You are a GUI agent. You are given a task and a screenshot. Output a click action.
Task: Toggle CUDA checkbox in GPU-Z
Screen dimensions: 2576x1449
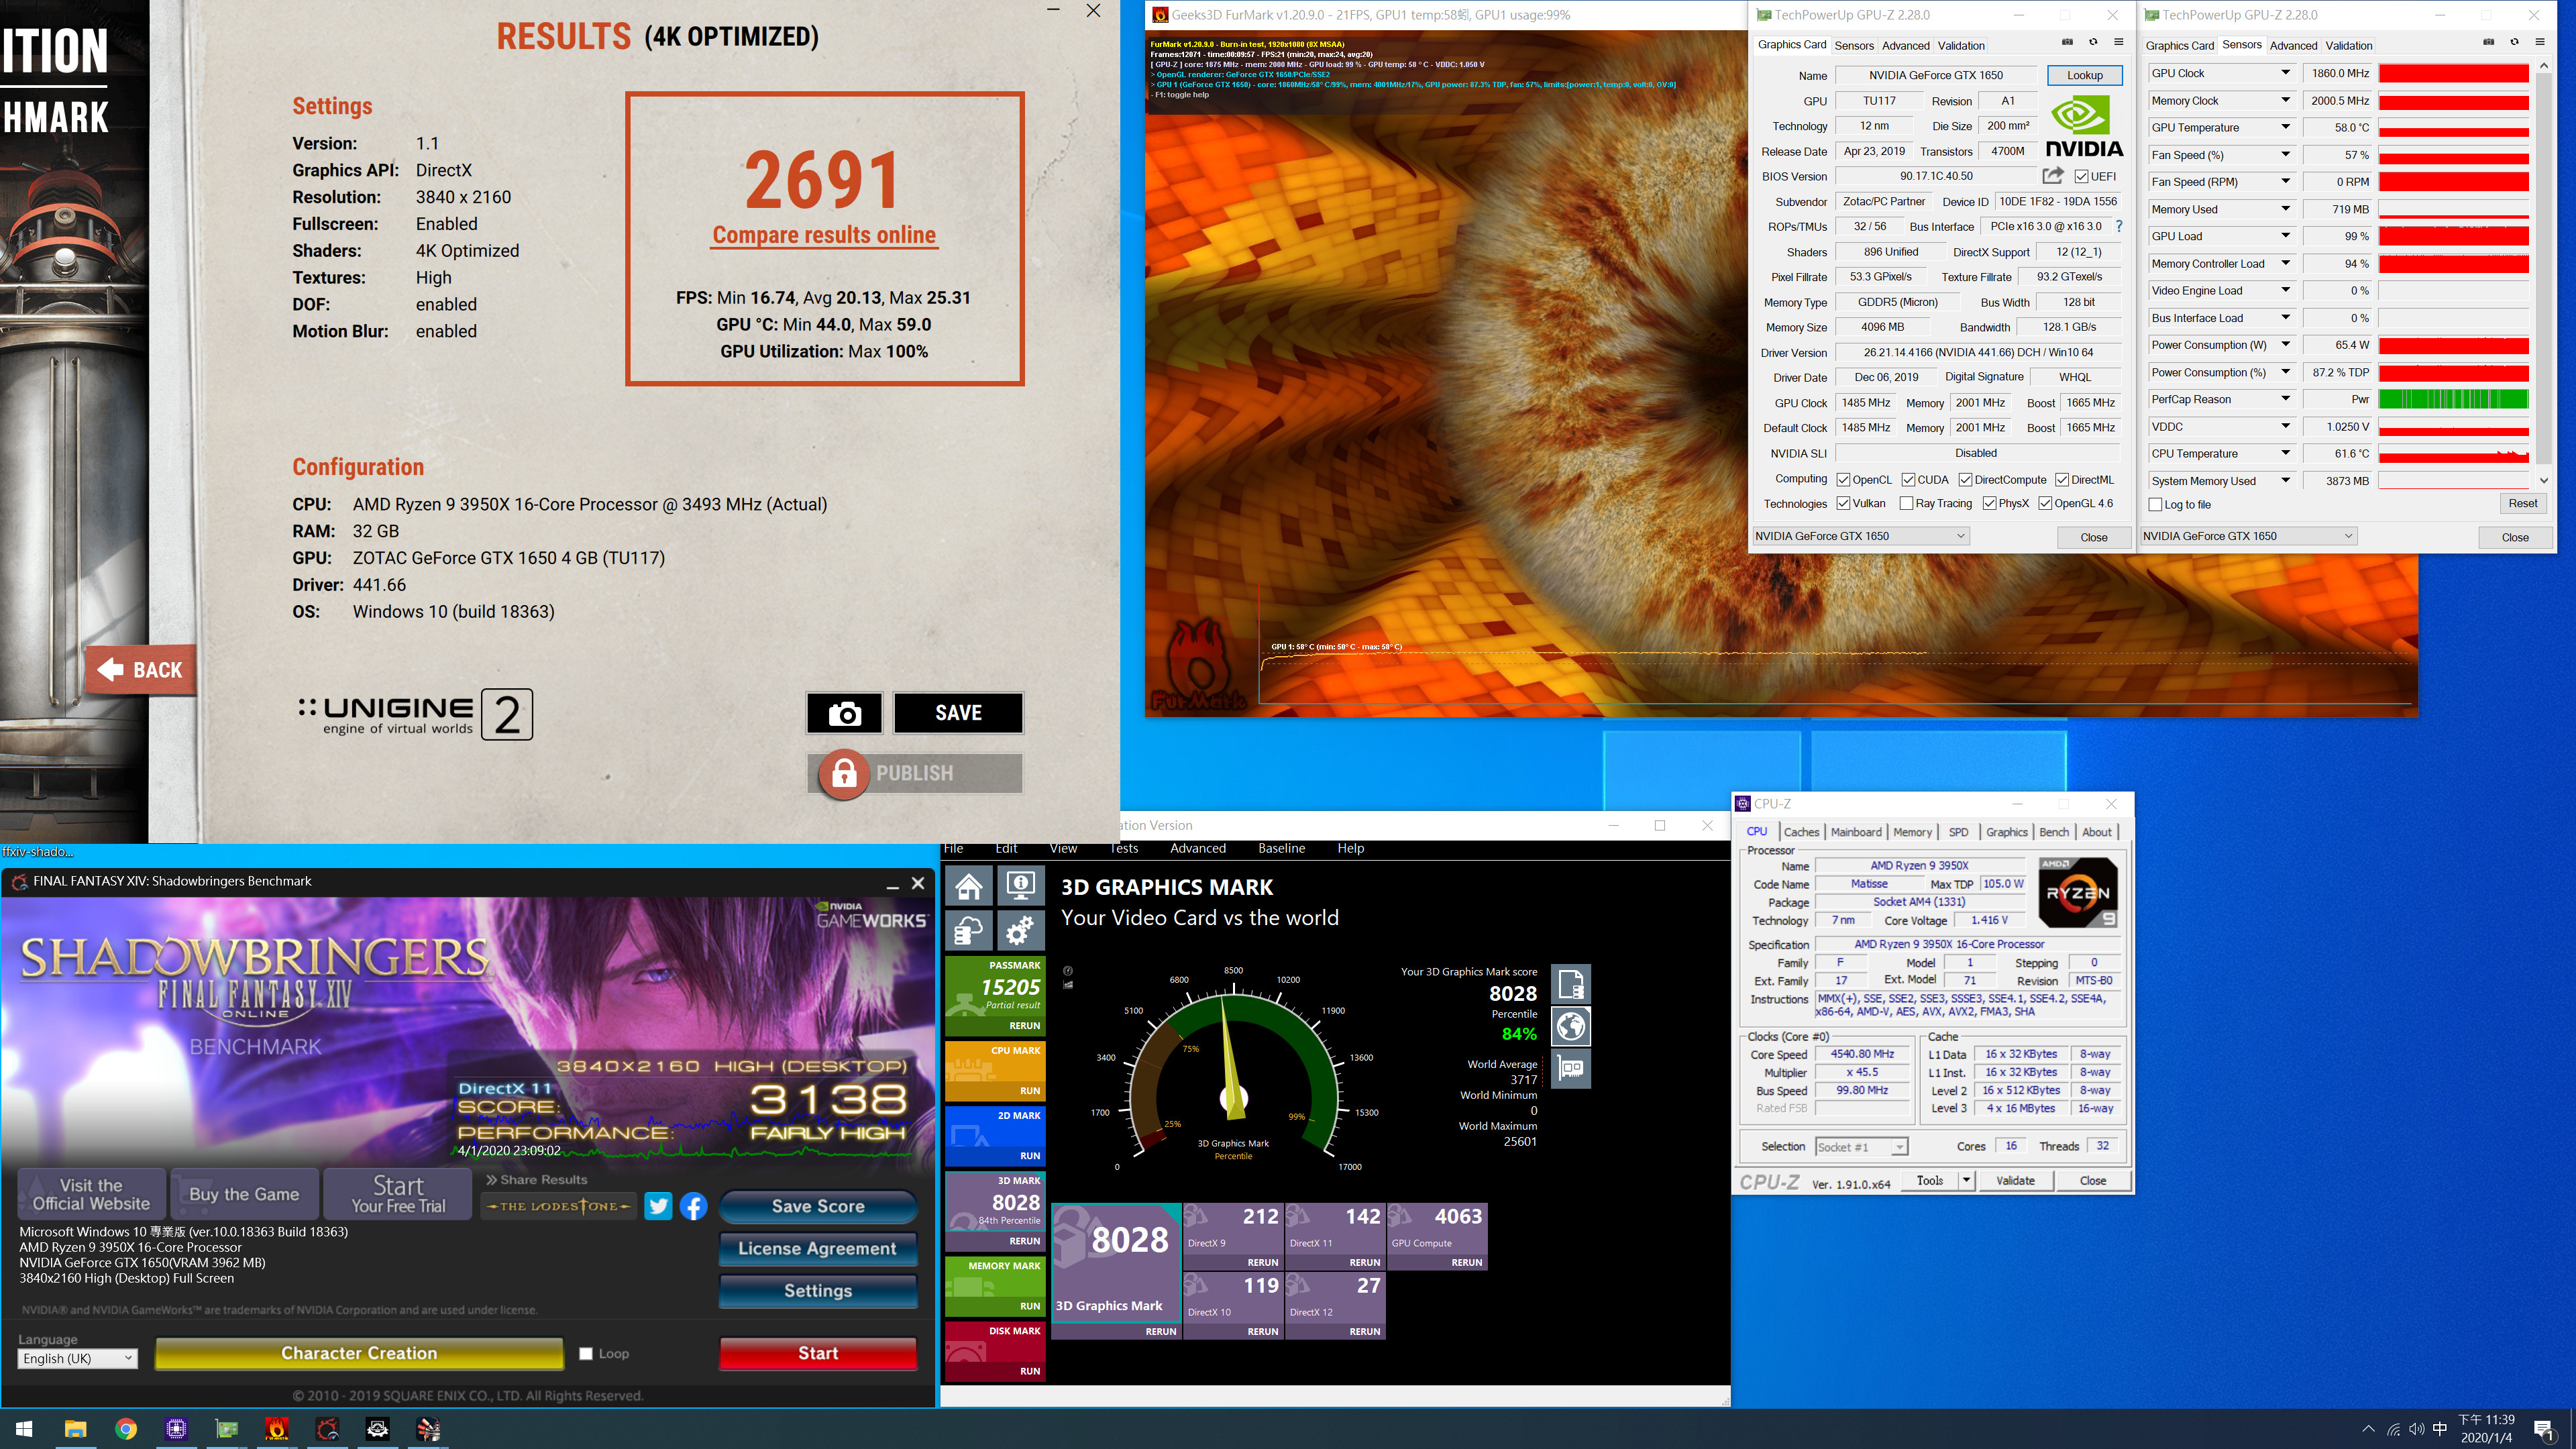[1908, 479]
